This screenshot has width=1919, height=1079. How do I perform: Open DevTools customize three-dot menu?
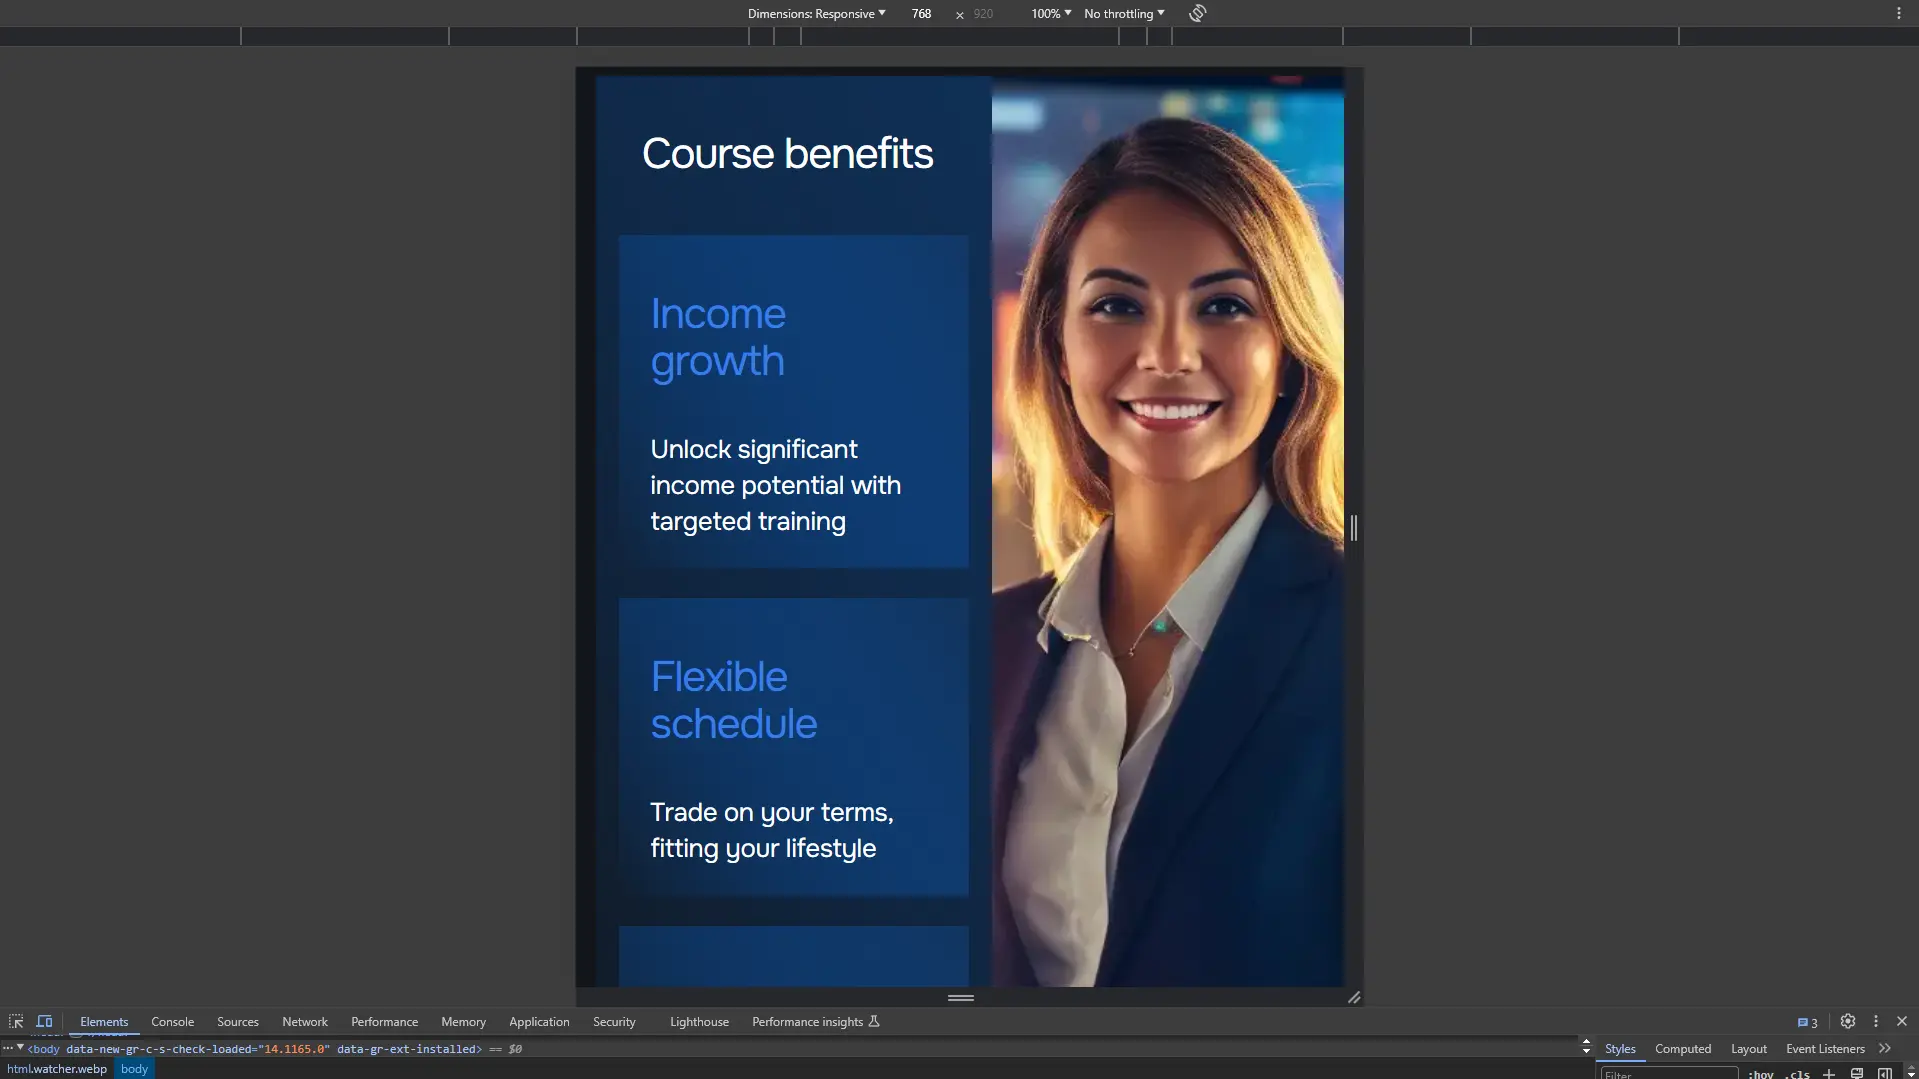[1875, 1021]
